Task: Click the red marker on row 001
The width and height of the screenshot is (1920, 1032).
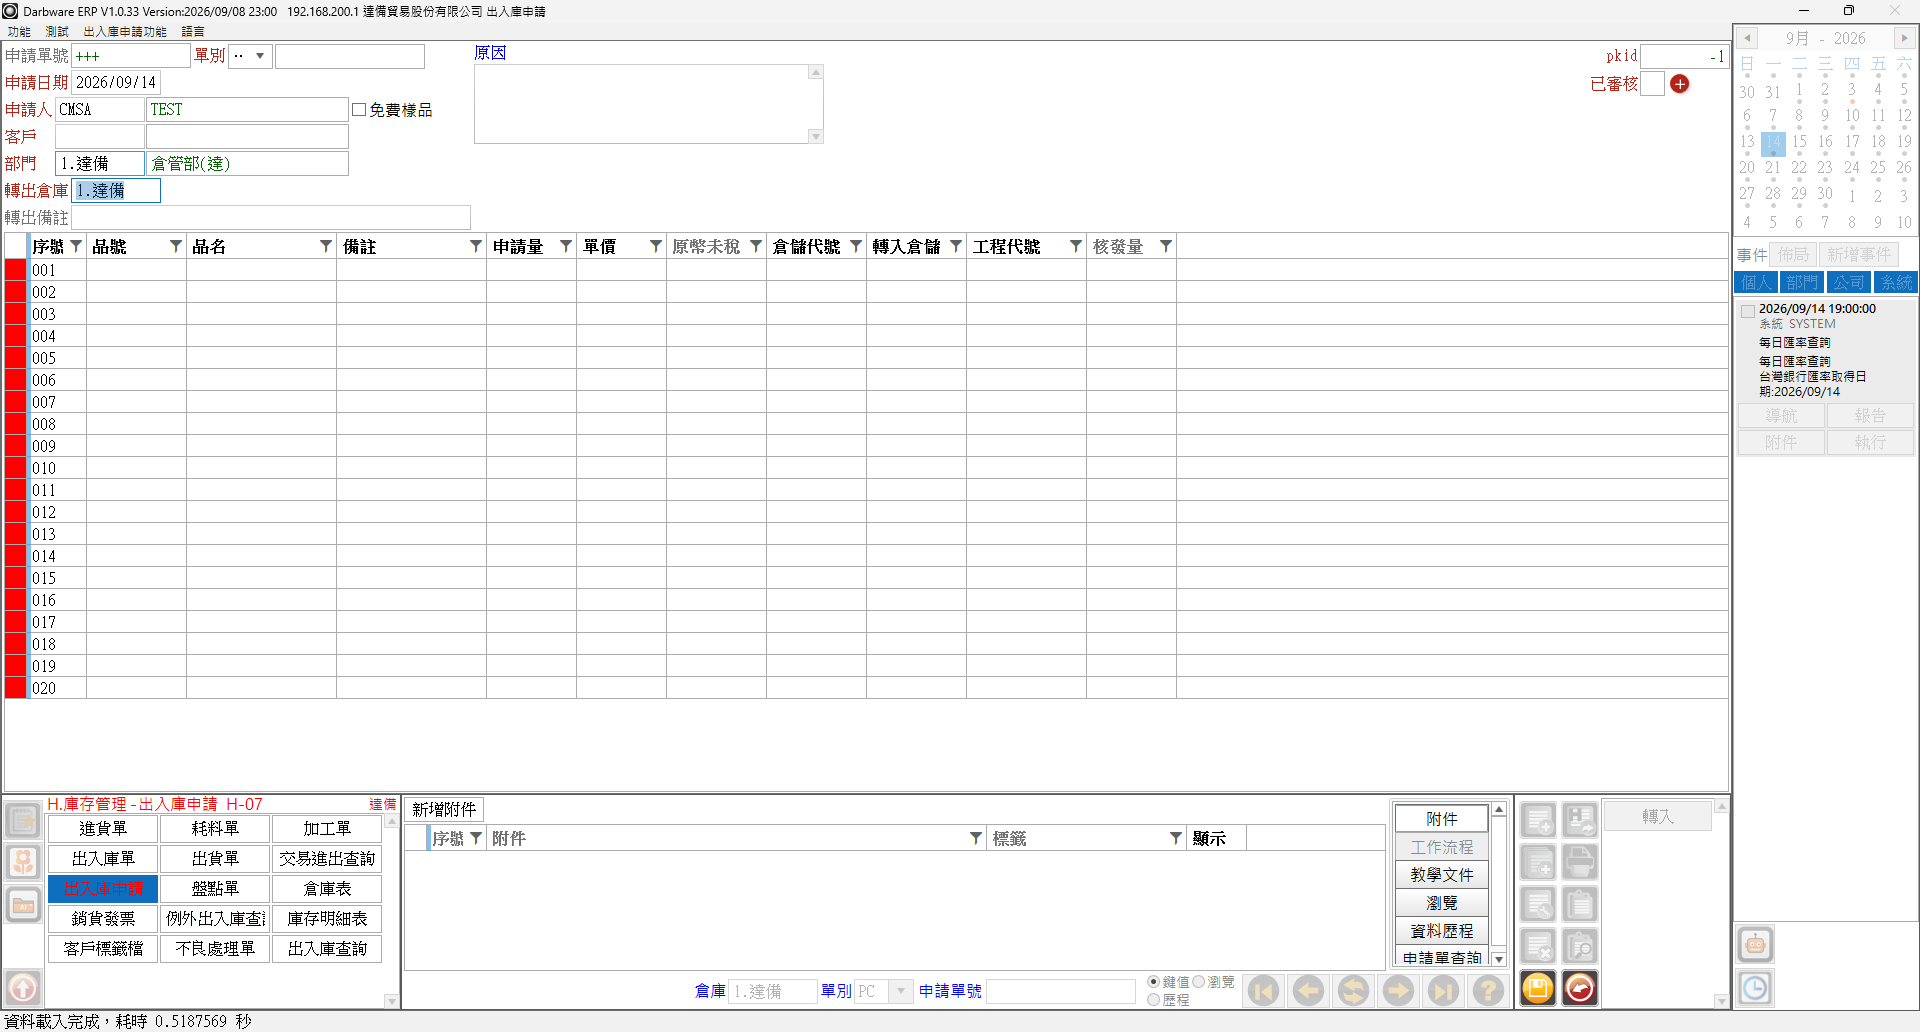Action: (16, 270)
